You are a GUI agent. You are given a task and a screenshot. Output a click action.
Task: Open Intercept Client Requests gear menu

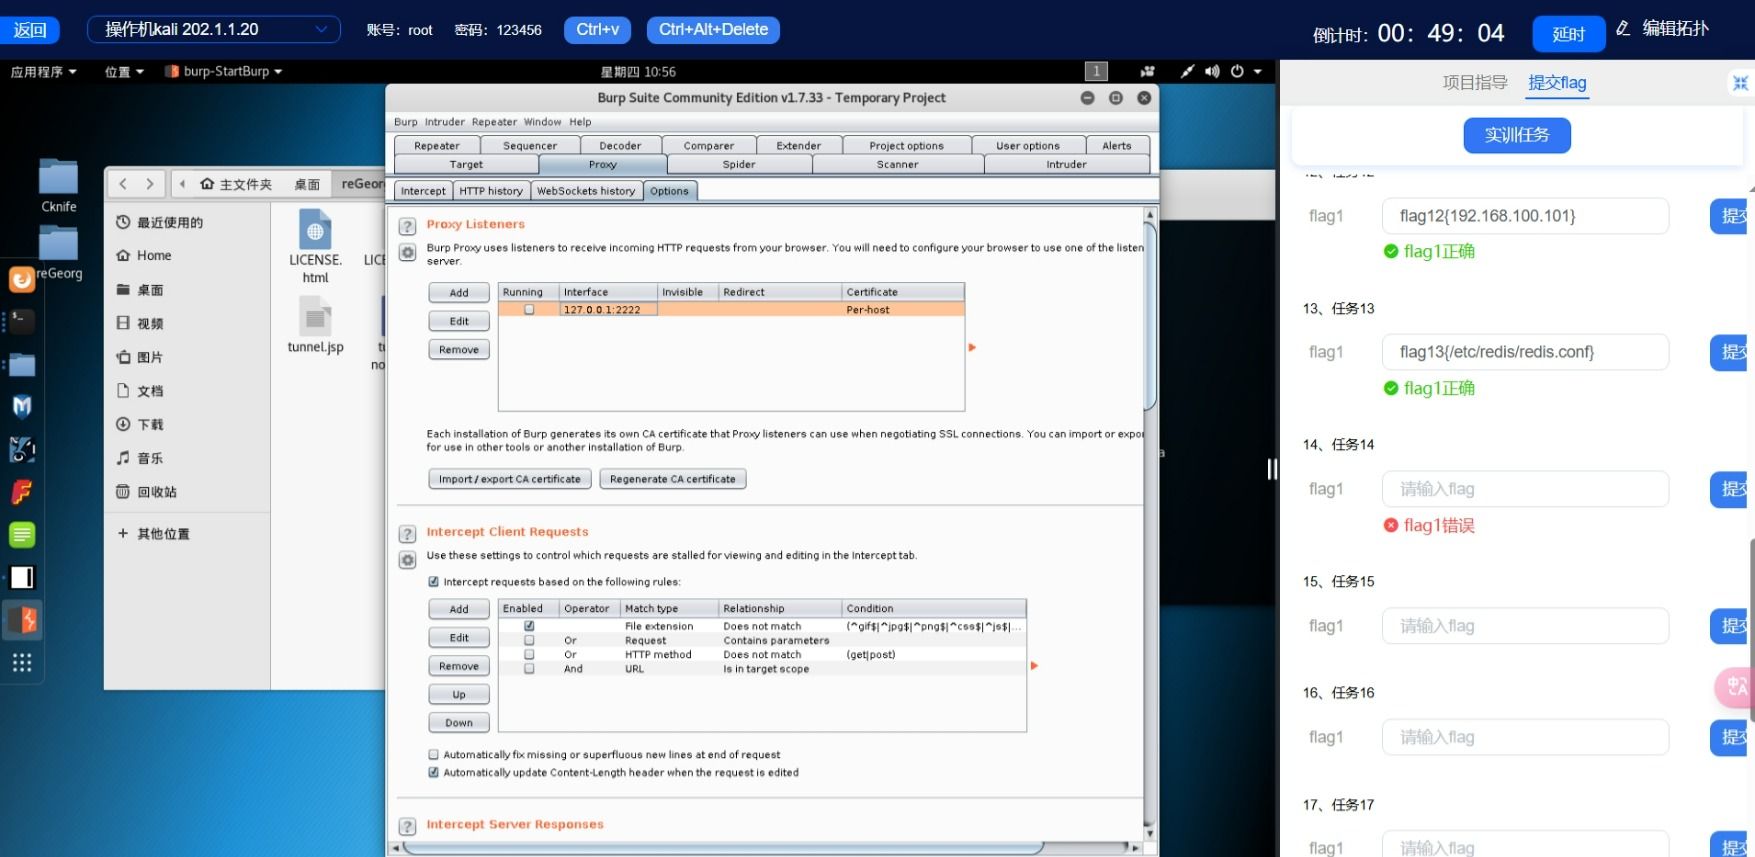click(x=407, y=560)
